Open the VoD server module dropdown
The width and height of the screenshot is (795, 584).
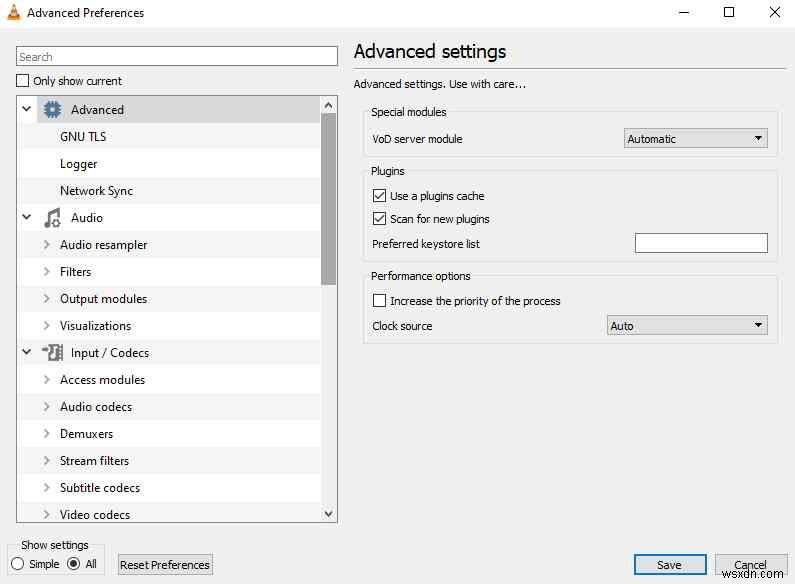[x=696, y=139]
